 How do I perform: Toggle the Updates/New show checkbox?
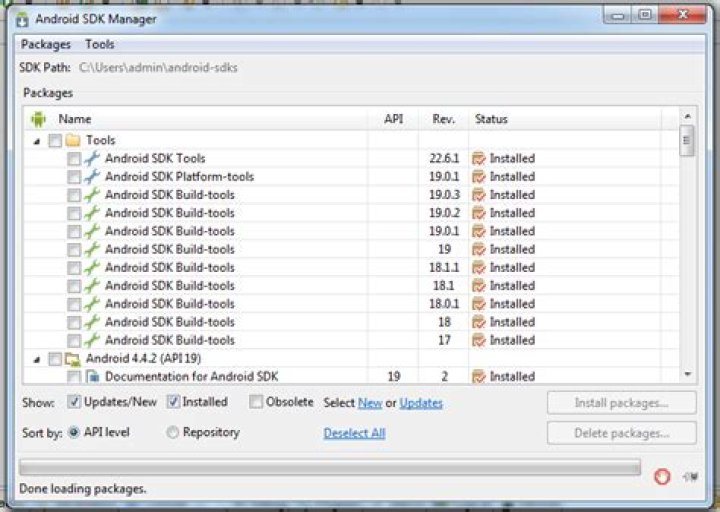click(73, 402)
